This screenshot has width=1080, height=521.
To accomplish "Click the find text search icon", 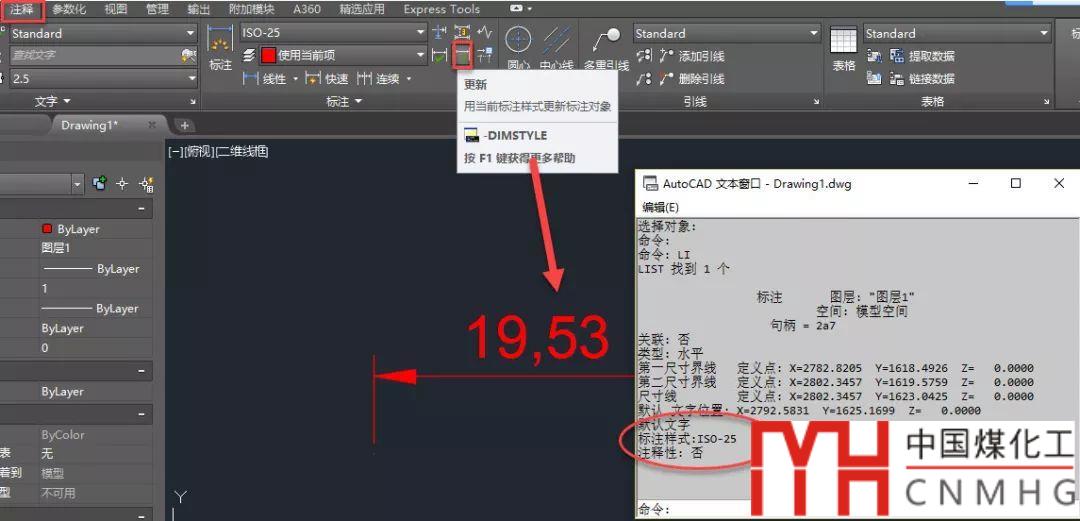I will tap(188, 56).
